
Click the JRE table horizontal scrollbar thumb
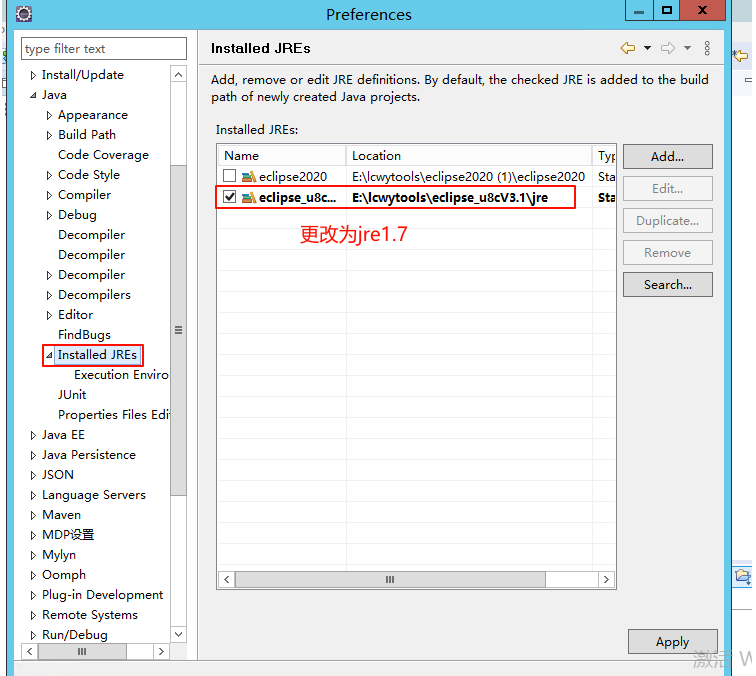[x=390, y=580]
